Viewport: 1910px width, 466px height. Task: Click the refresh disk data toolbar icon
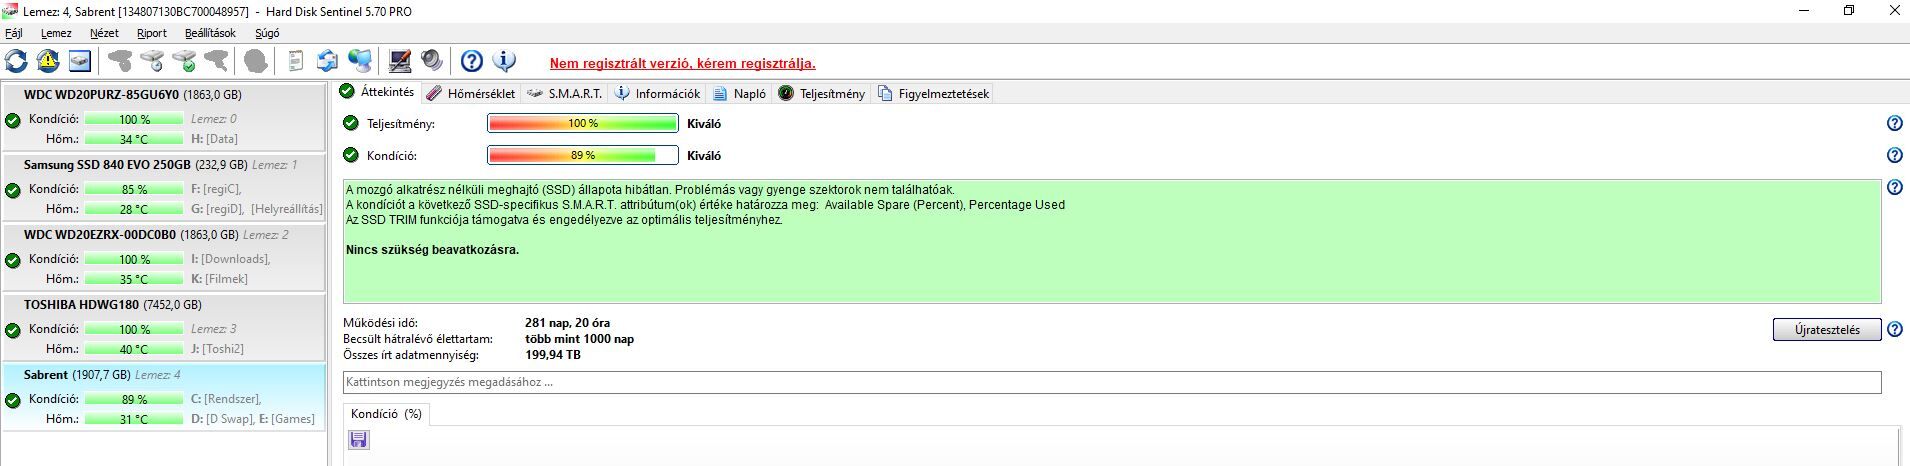pyautogui.click(x=16, y=61)
